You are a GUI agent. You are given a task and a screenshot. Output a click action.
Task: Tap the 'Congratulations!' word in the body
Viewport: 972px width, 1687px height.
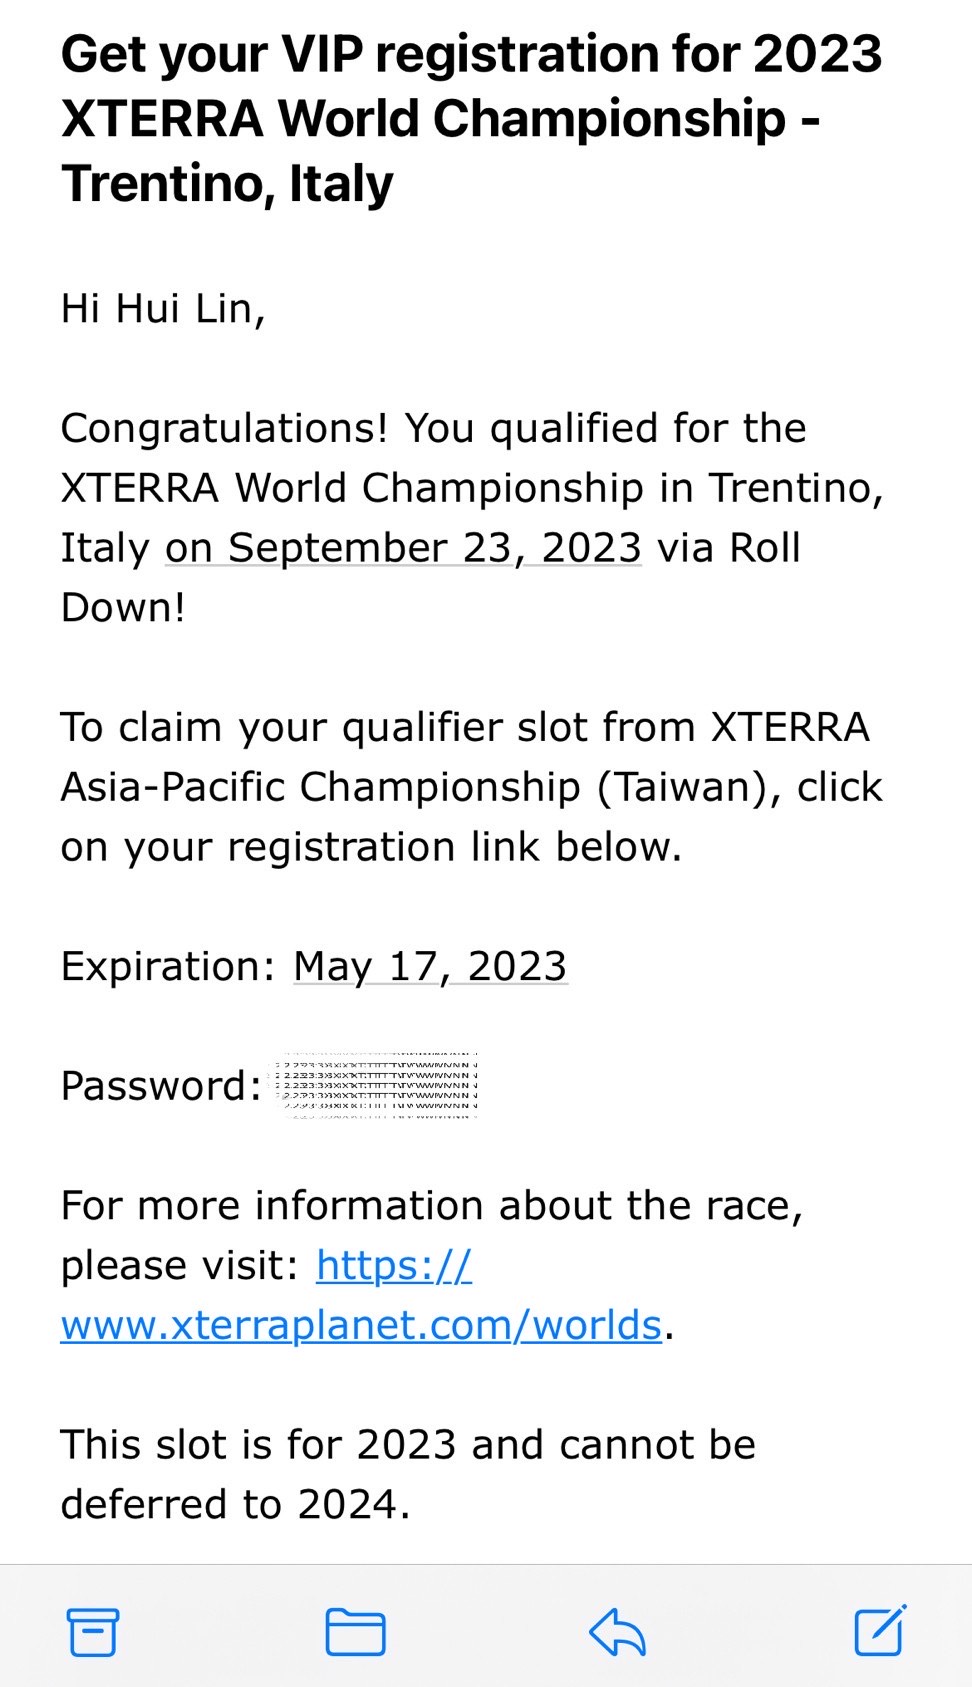coord(224,428)
